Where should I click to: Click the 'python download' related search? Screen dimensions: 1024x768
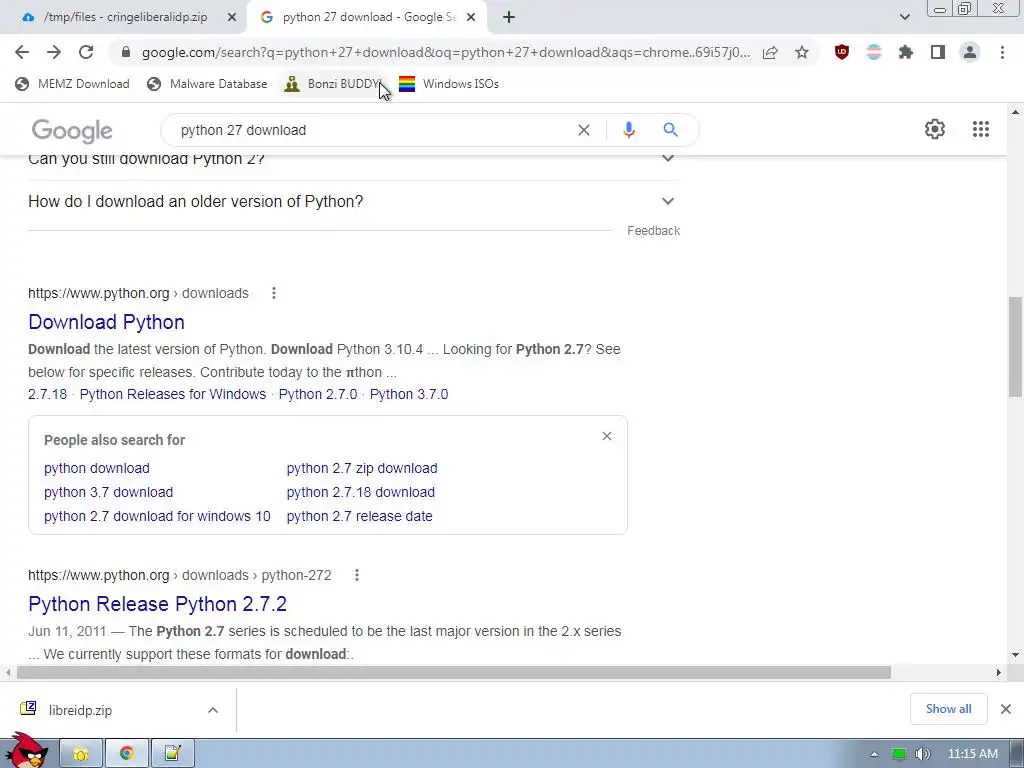point(97,468)
